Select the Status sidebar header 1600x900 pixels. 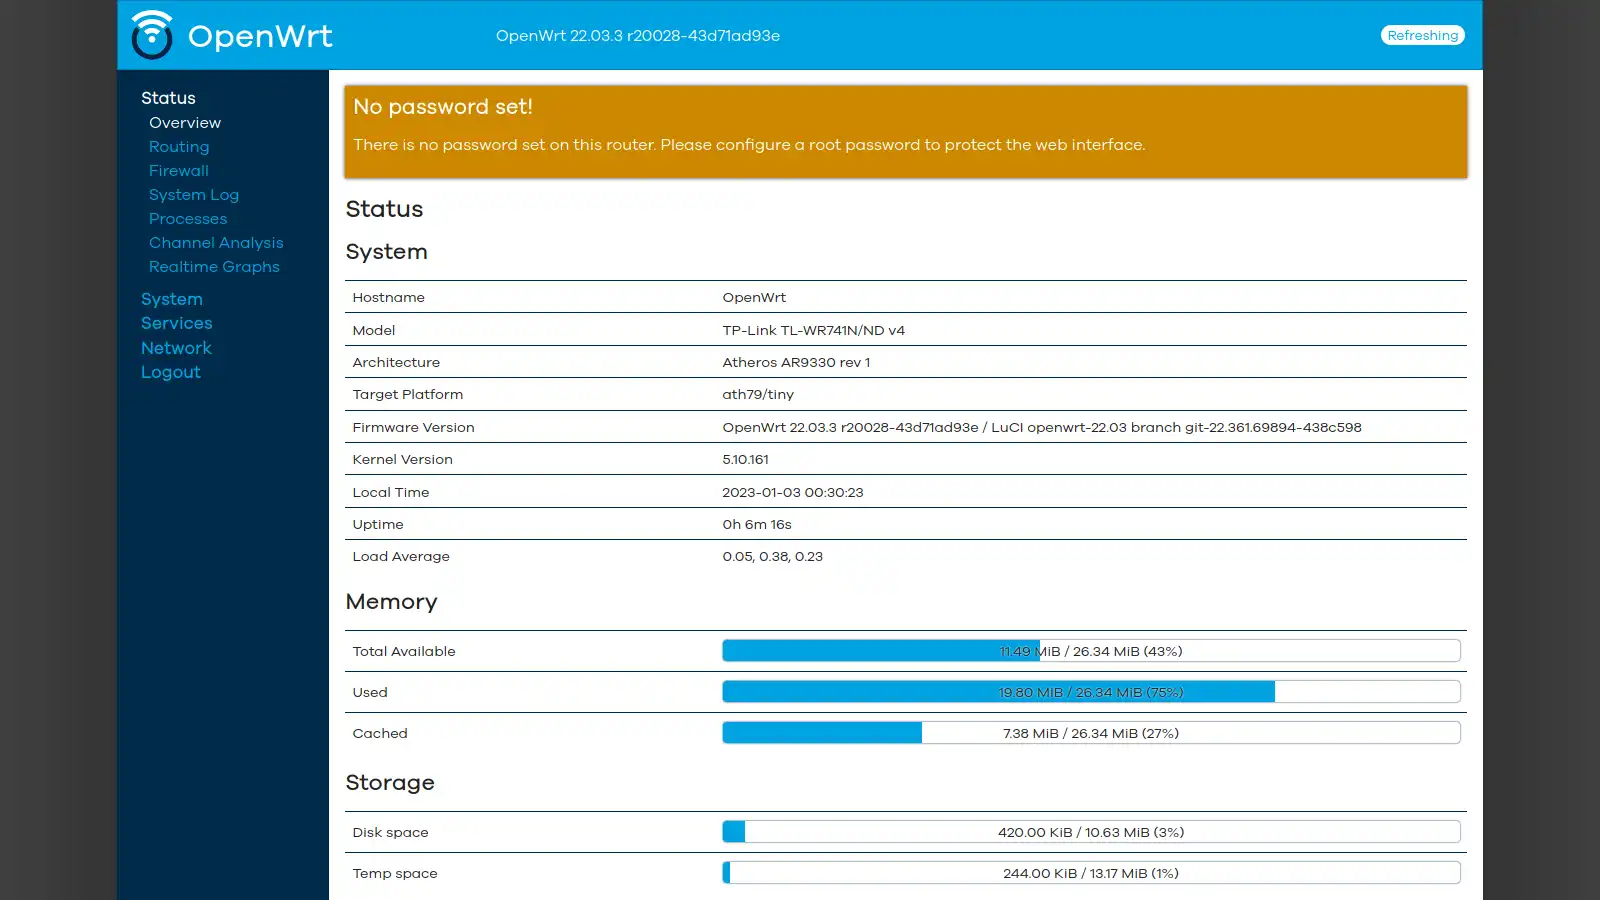tap(167, 97)
